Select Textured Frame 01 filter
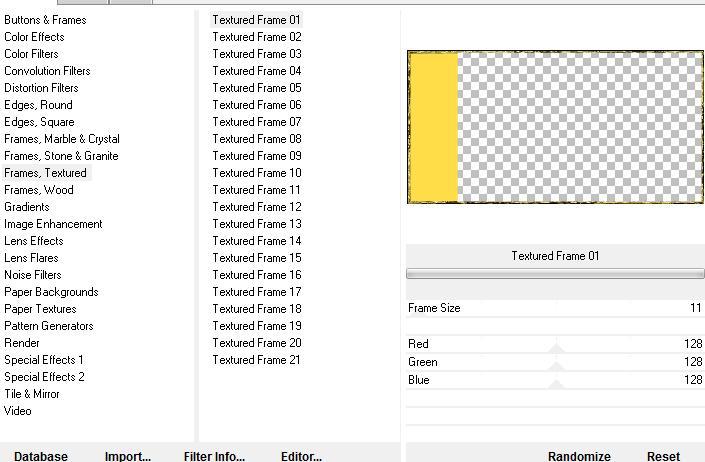This screenshot has height=462, width=705. (x=256, y=20)
